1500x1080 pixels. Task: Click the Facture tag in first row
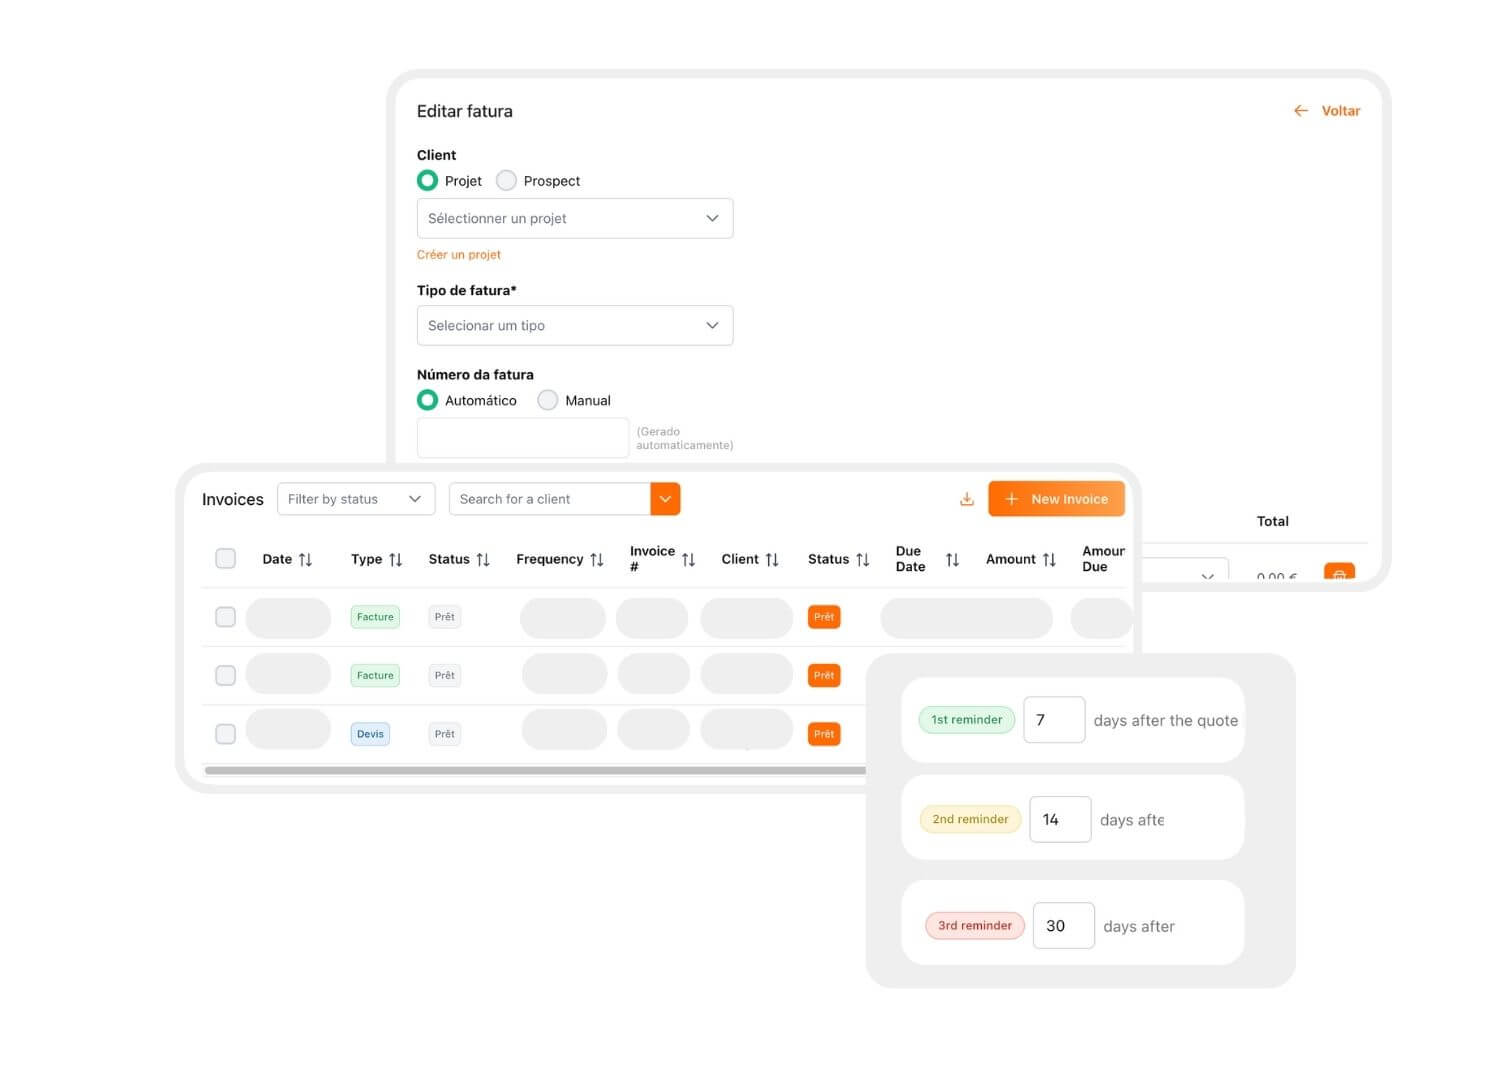pos(375,617)
